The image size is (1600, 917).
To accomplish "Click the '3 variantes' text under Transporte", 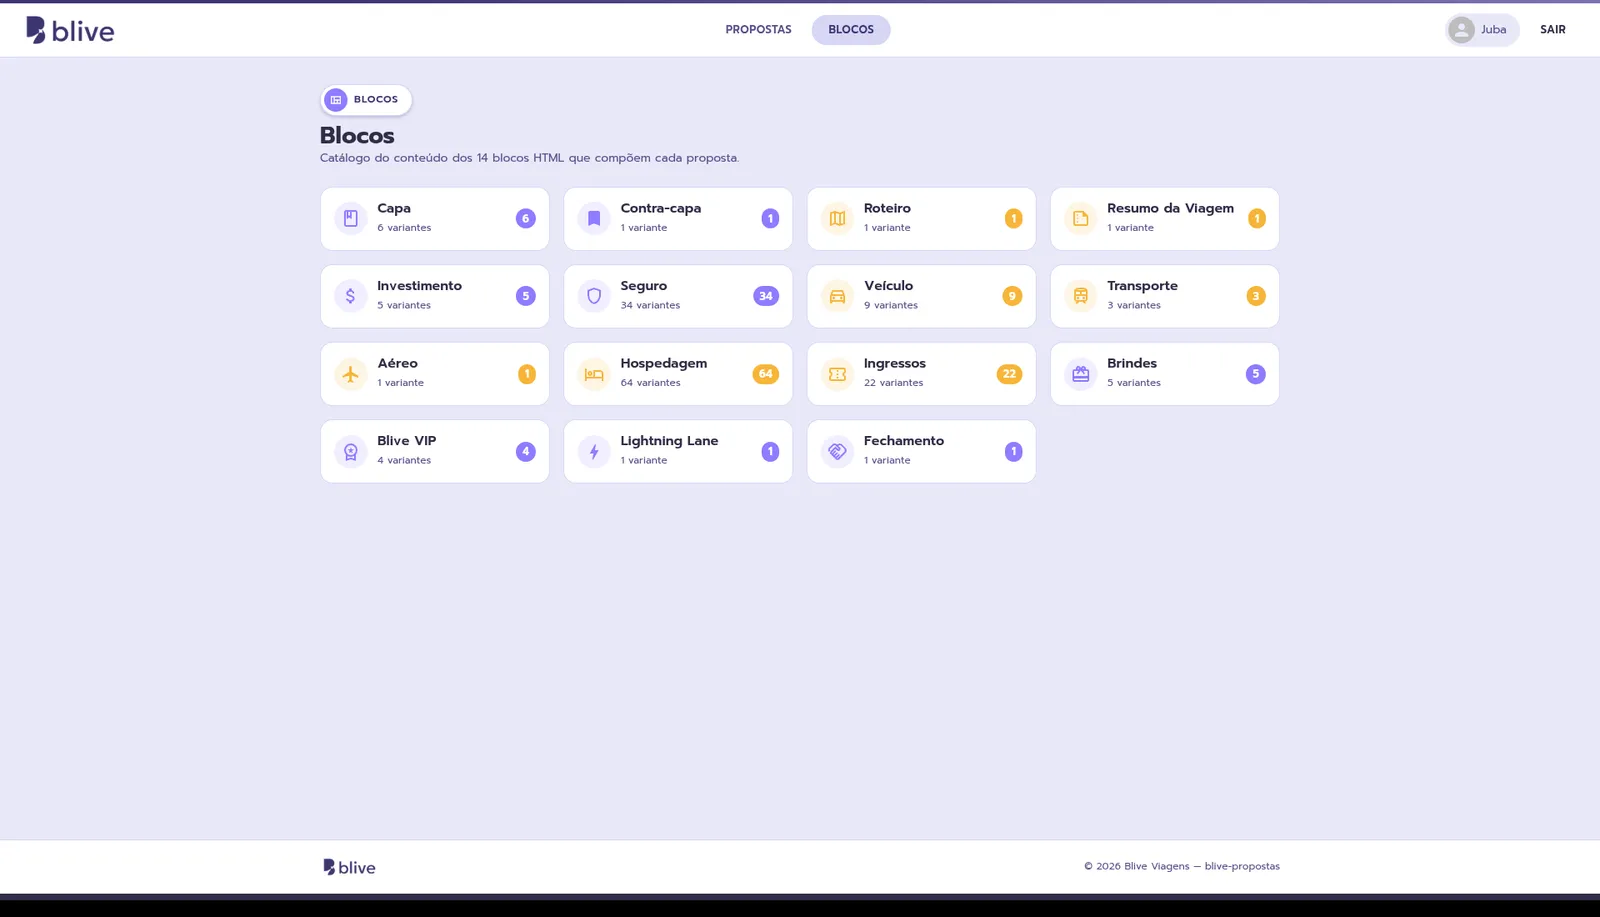I will 1134,306.
